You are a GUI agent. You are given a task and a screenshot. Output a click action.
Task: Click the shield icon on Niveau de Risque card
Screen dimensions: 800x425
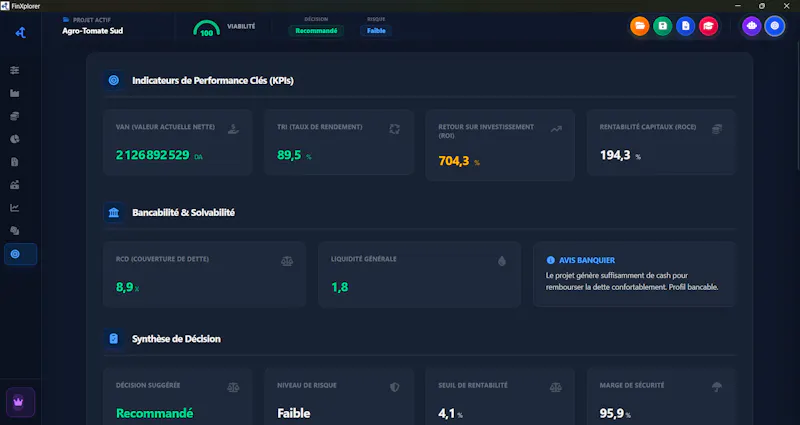click(x=394, y=387)
